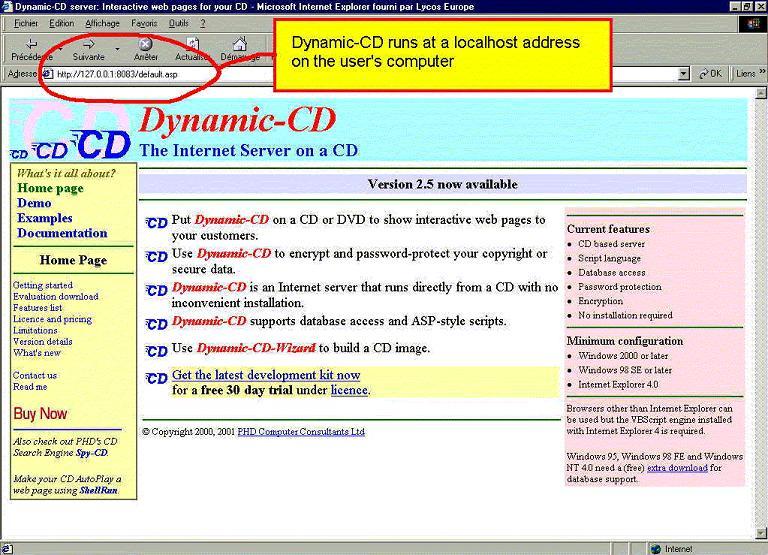Open the Demo sidebar link
This screenshot has height=555, width=768.
tap(34, 203)
